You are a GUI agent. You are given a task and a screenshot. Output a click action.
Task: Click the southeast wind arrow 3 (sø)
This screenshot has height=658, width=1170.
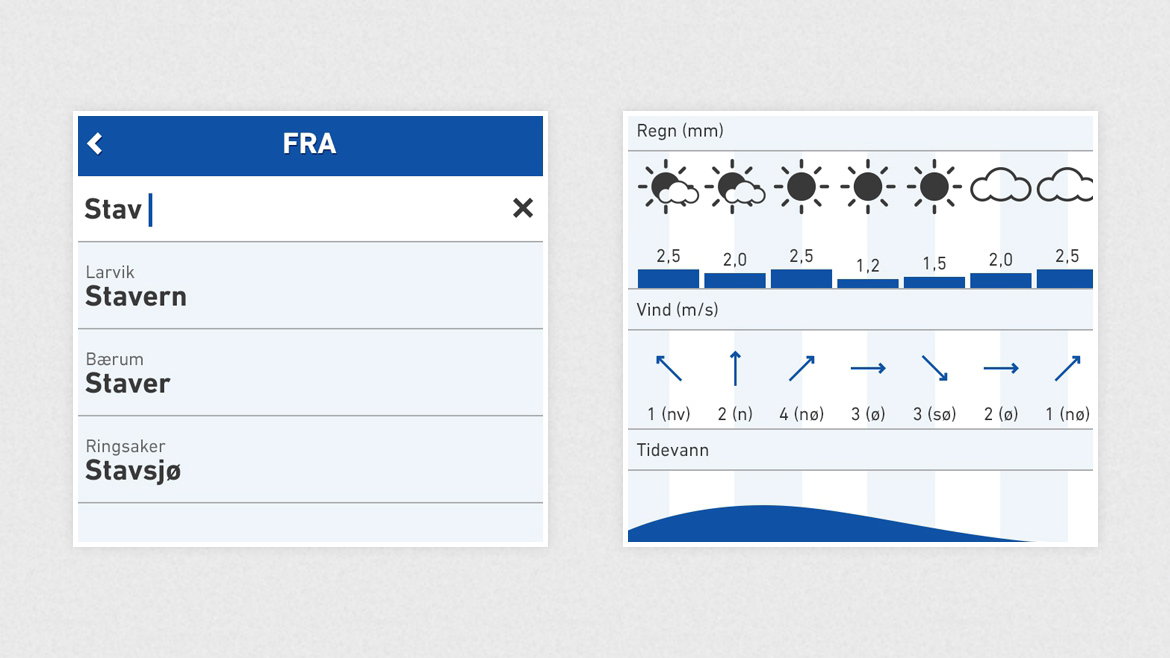point(934,369)
